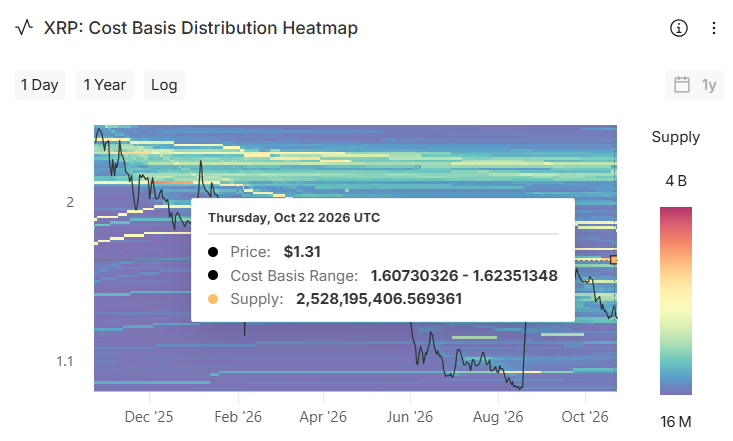Viewport: 733px width, 441px height.
Task: Open the three-dot options menu
Action: pos(713,28)
